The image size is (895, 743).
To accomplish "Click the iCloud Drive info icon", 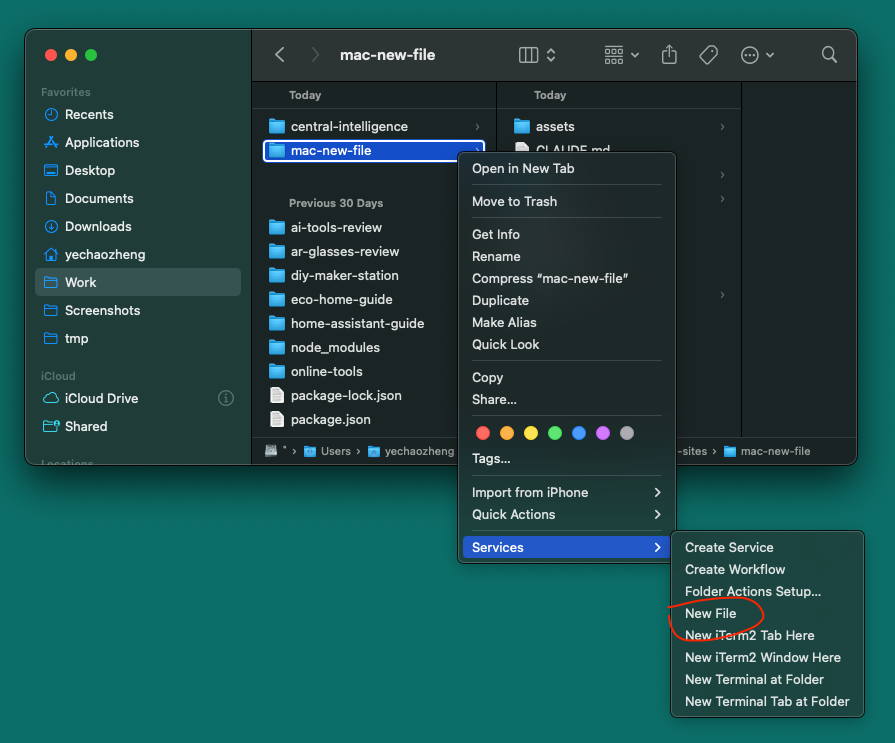I will [x=226, y=398].
